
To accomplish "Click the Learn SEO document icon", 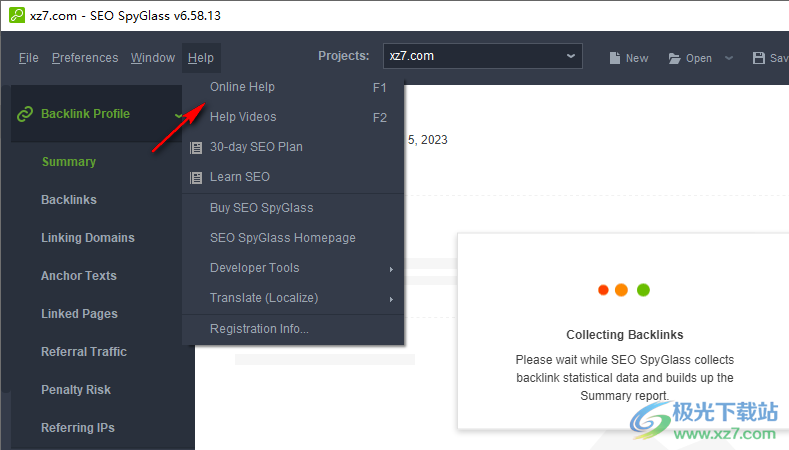I will click(196, 178).
